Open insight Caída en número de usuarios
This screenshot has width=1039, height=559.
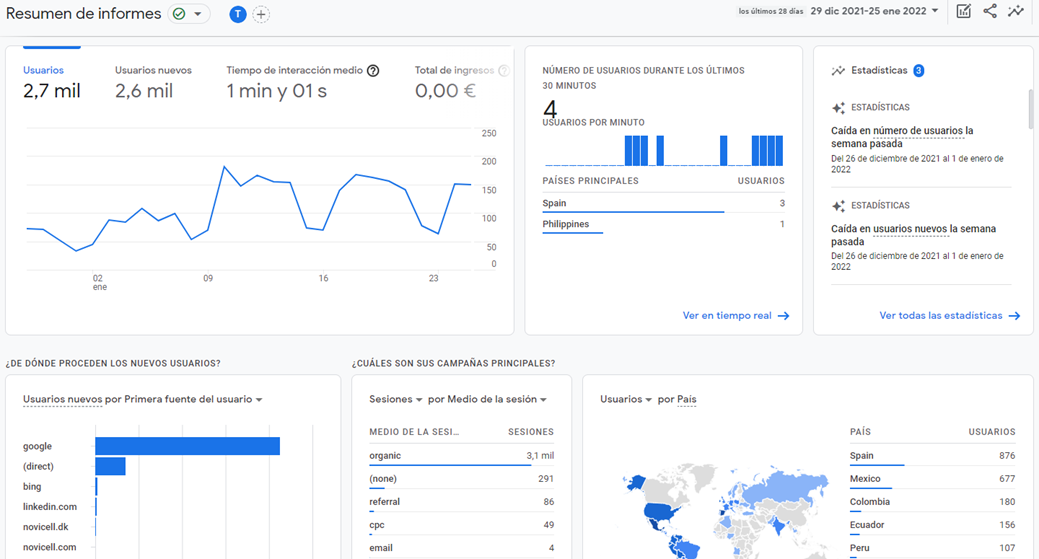[x=902, y=137]
